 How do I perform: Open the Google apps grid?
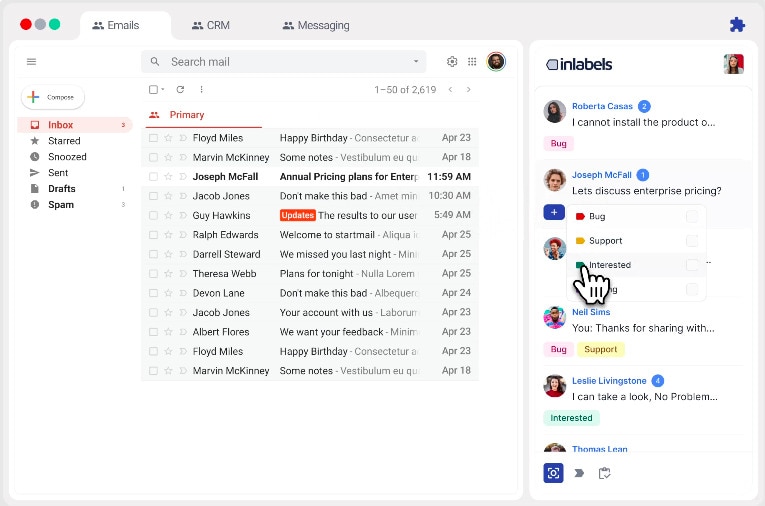(x=472, y=62)
